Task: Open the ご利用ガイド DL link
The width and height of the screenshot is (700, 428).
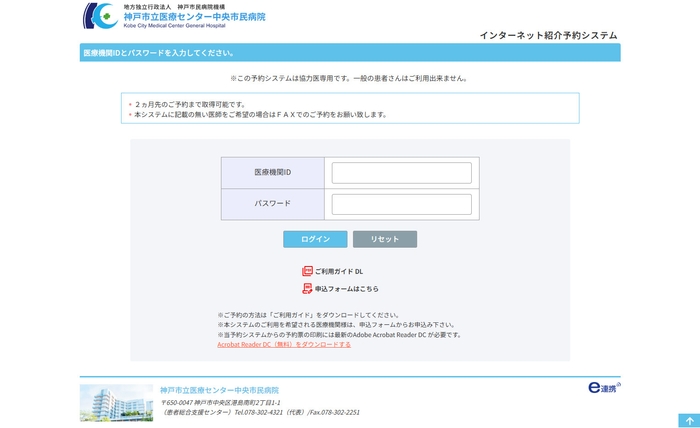Action: click(x=339, y=271)
